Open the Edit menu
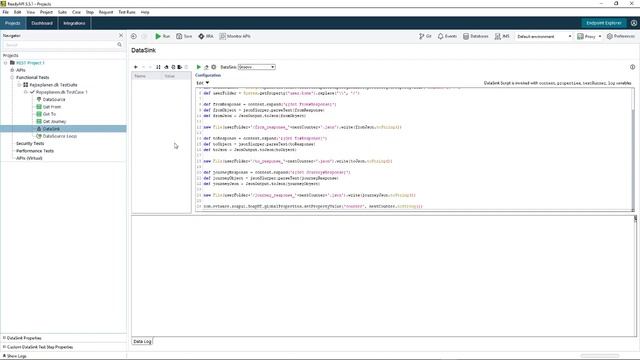This screenshot has width=640, height=360. pyautogui.click(x=18, y=12)
